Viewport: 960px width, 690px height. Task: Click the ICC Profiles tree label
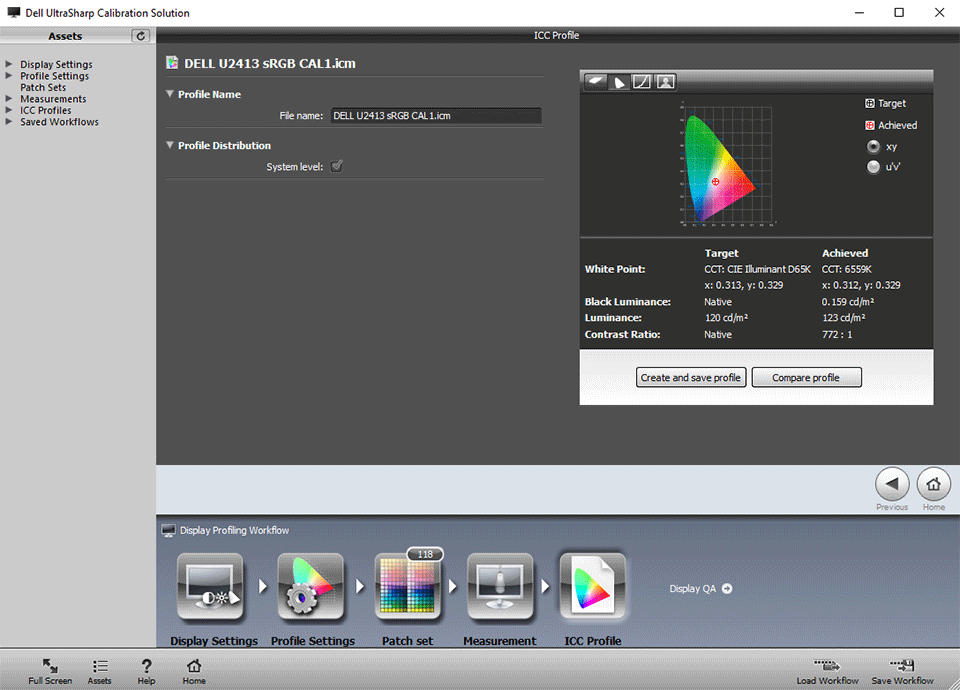point(46,110)
